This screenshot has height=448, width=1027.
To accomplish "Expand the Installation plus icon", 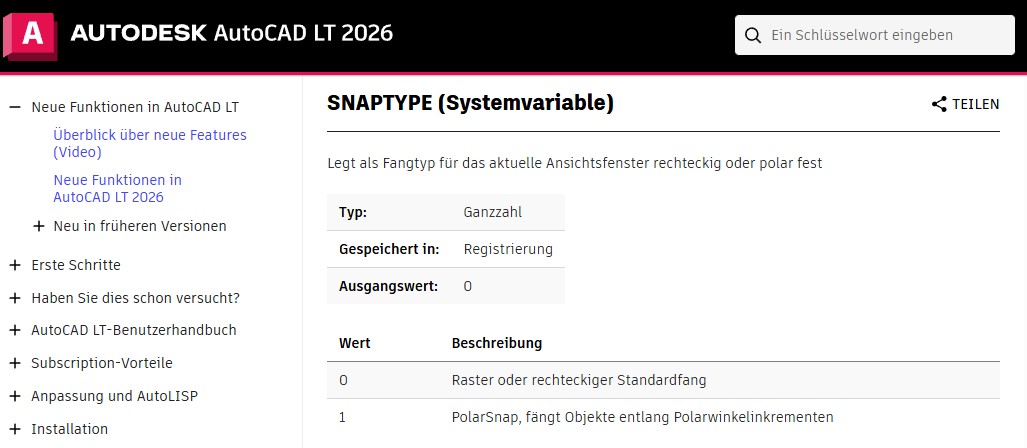I will coord(14,429).
